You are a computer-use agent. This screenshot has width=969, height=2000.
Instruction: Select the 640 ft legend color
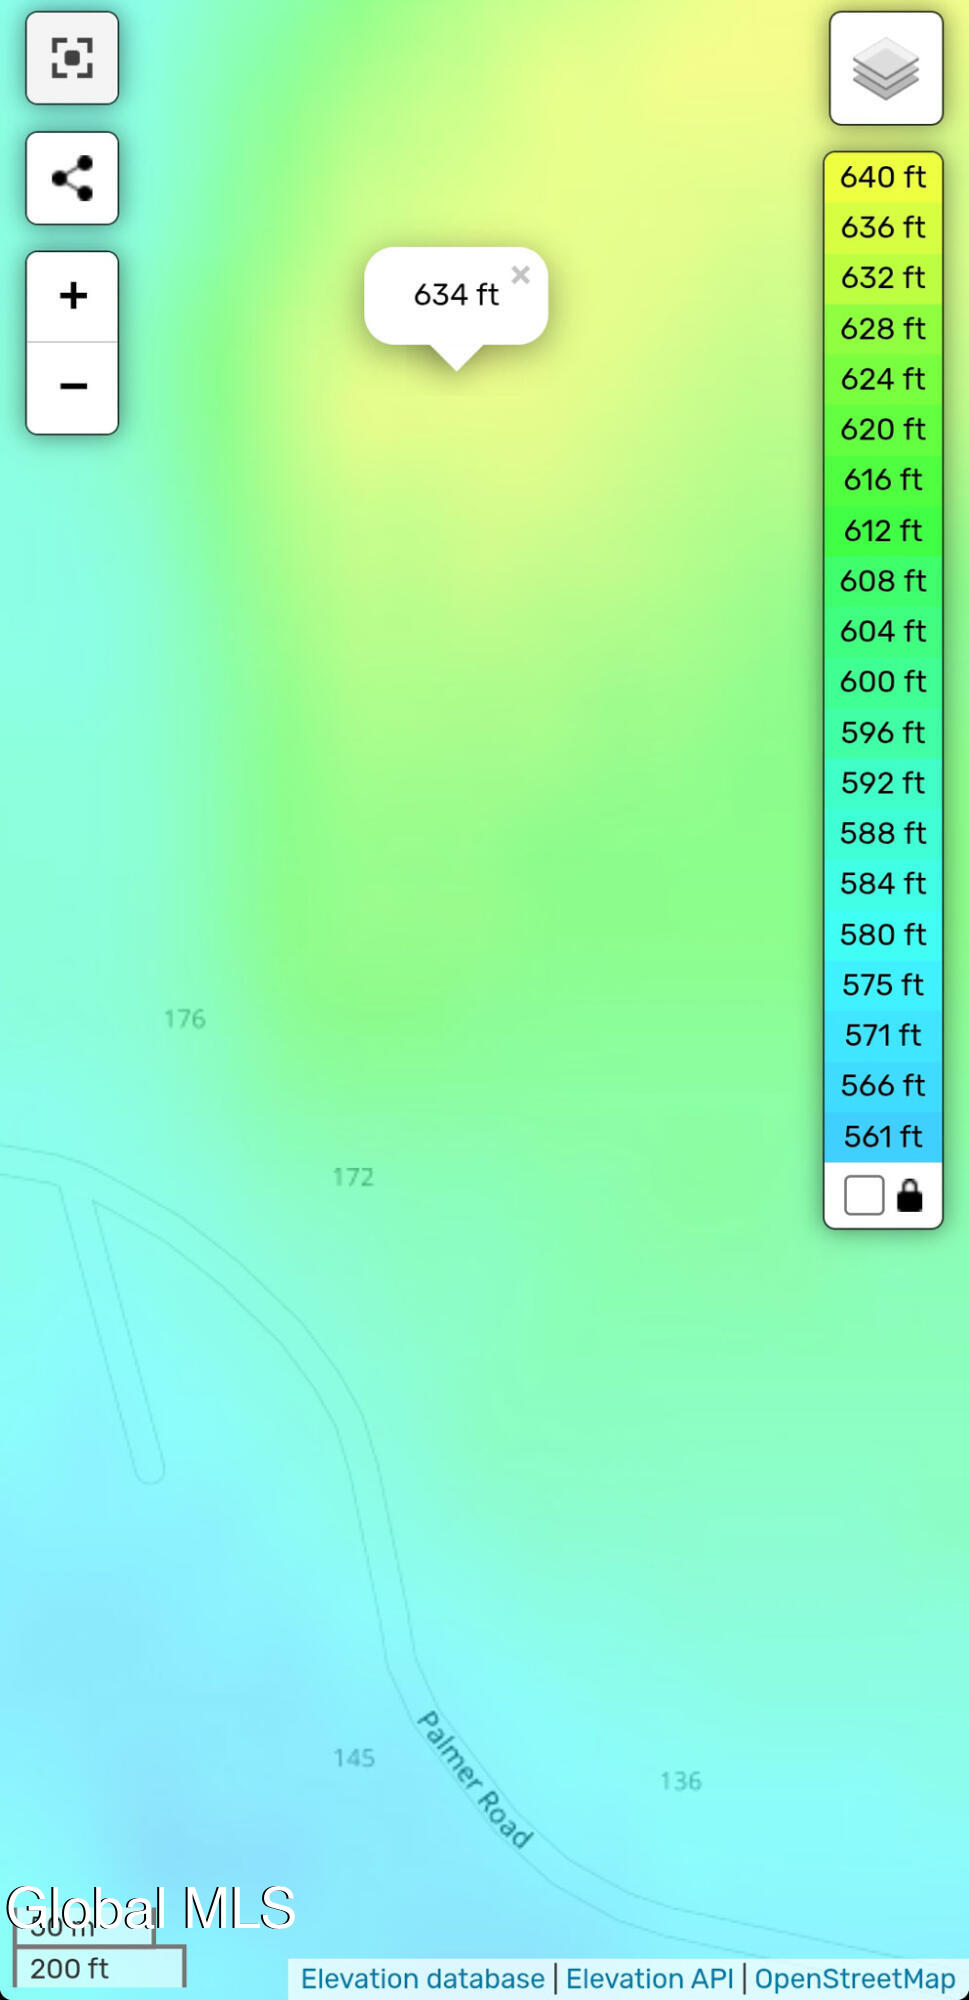tap(883, 178)
